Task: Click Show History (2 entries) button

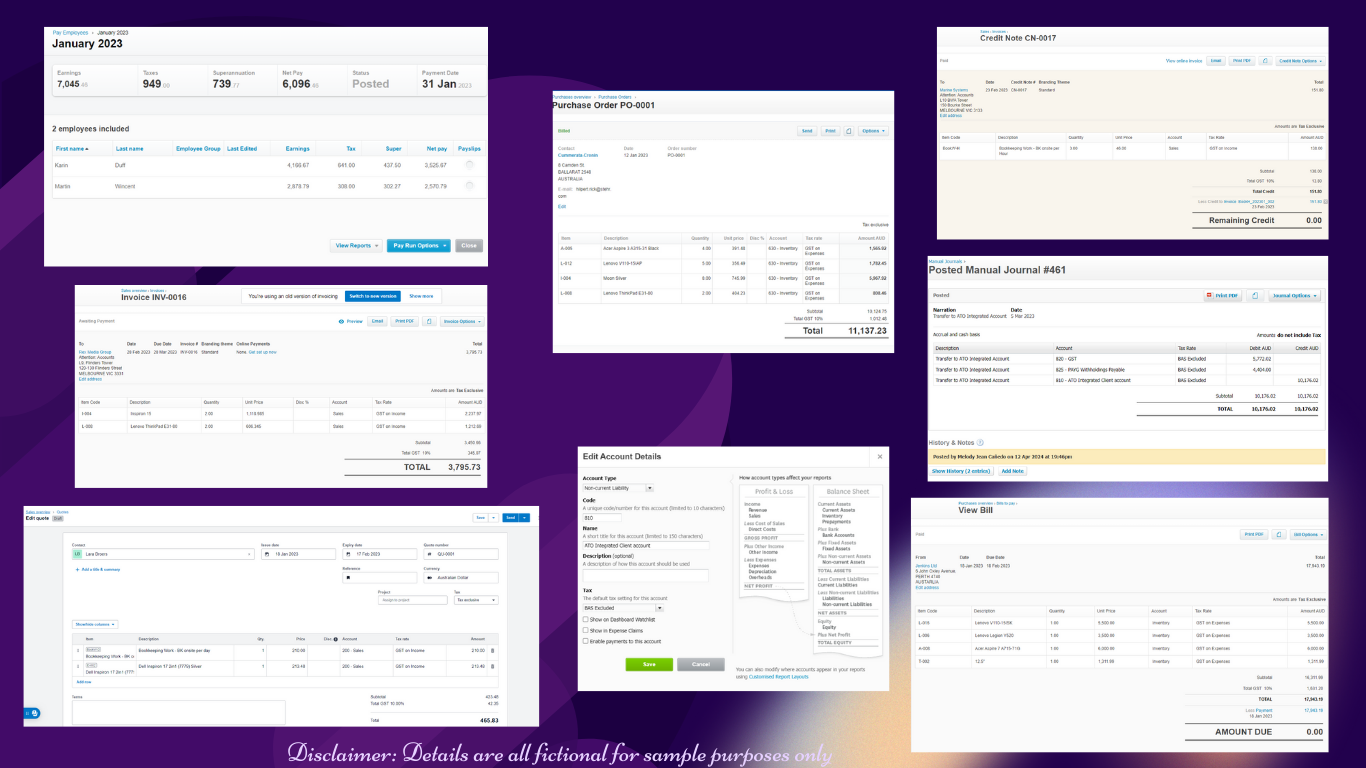Action: tap(961, 471)
